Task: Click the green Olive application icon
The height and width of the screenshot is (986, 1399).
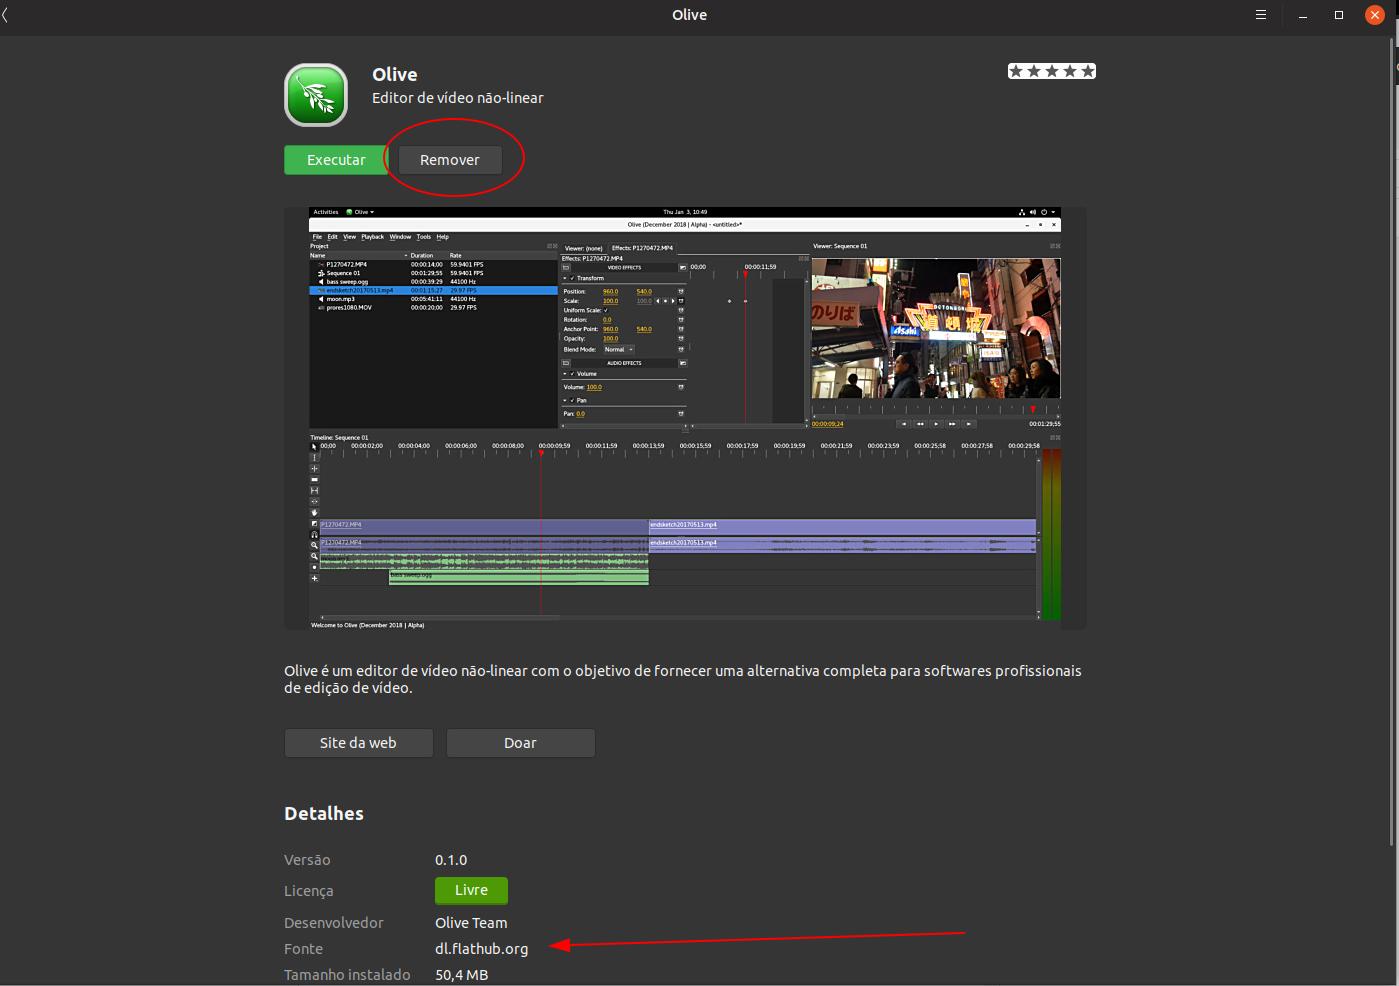Action: (315, 95)
